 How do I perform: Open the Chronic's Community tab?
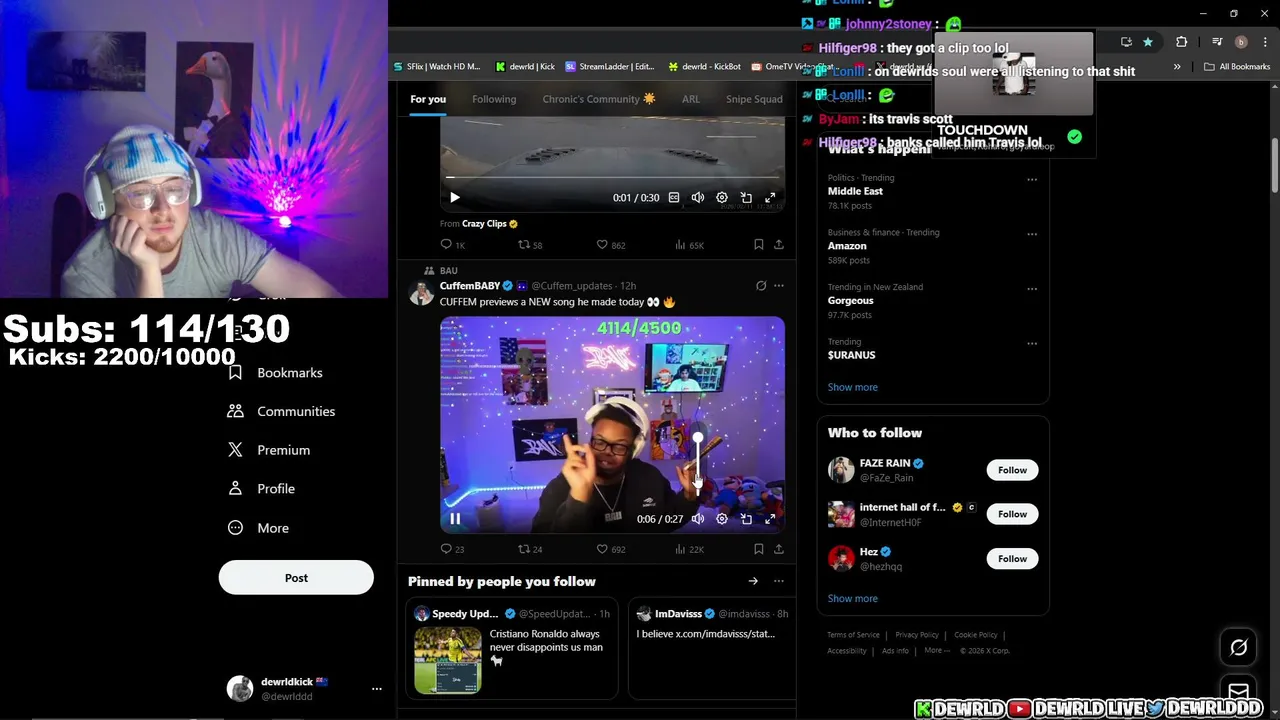tap(599, 99)
